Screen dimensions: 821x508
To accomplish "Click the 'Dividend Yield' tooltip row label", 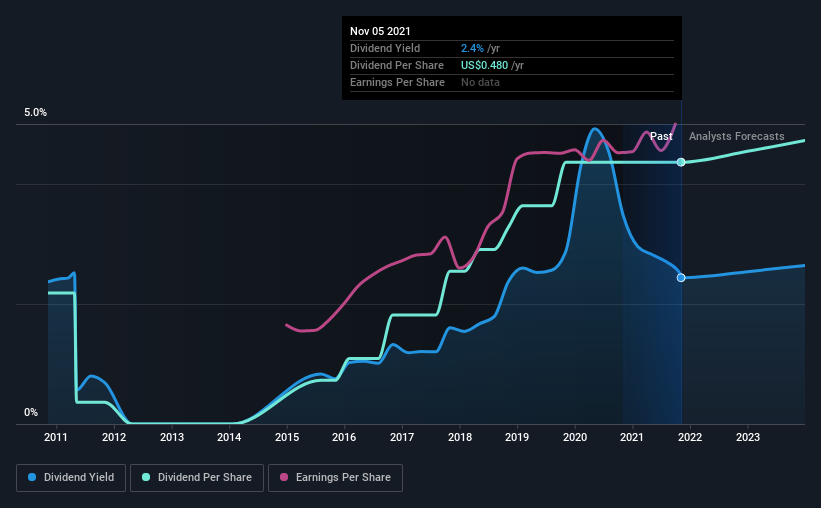I will pyautogui.click(x=385, y=48).
